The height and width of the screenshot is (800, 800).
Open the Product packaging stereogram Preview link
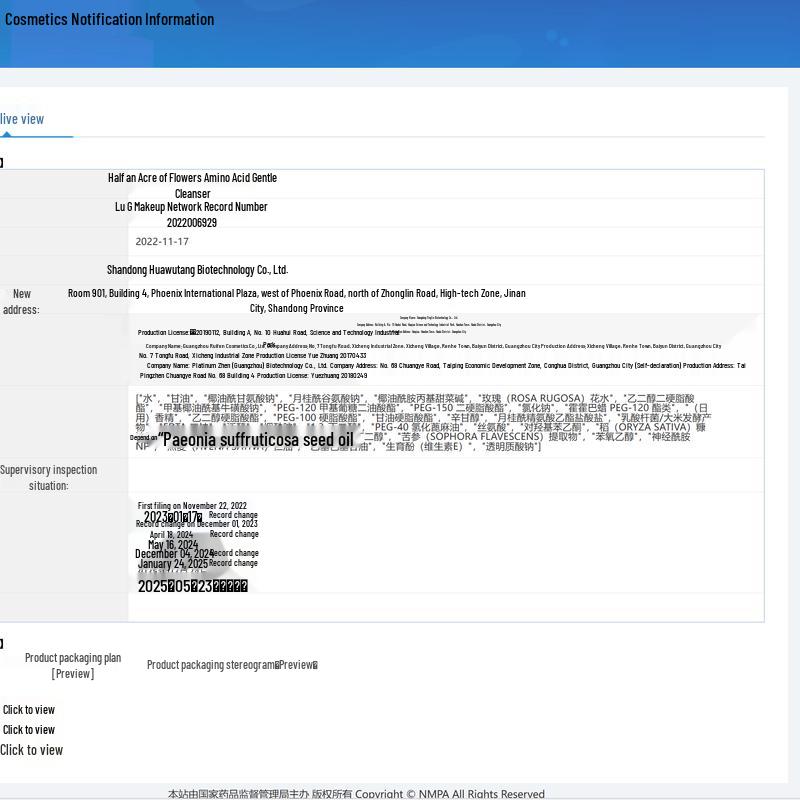tap(232, 665)
